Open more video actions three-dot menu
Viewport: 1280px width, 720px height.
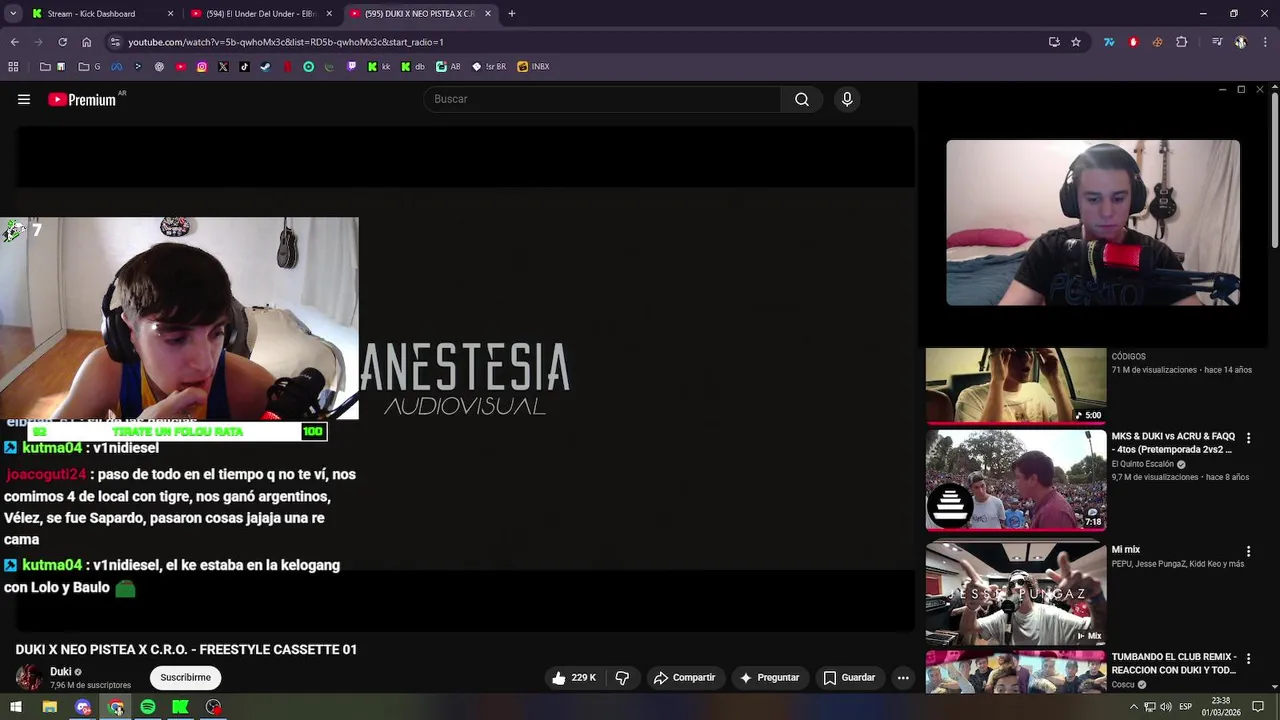903,678
